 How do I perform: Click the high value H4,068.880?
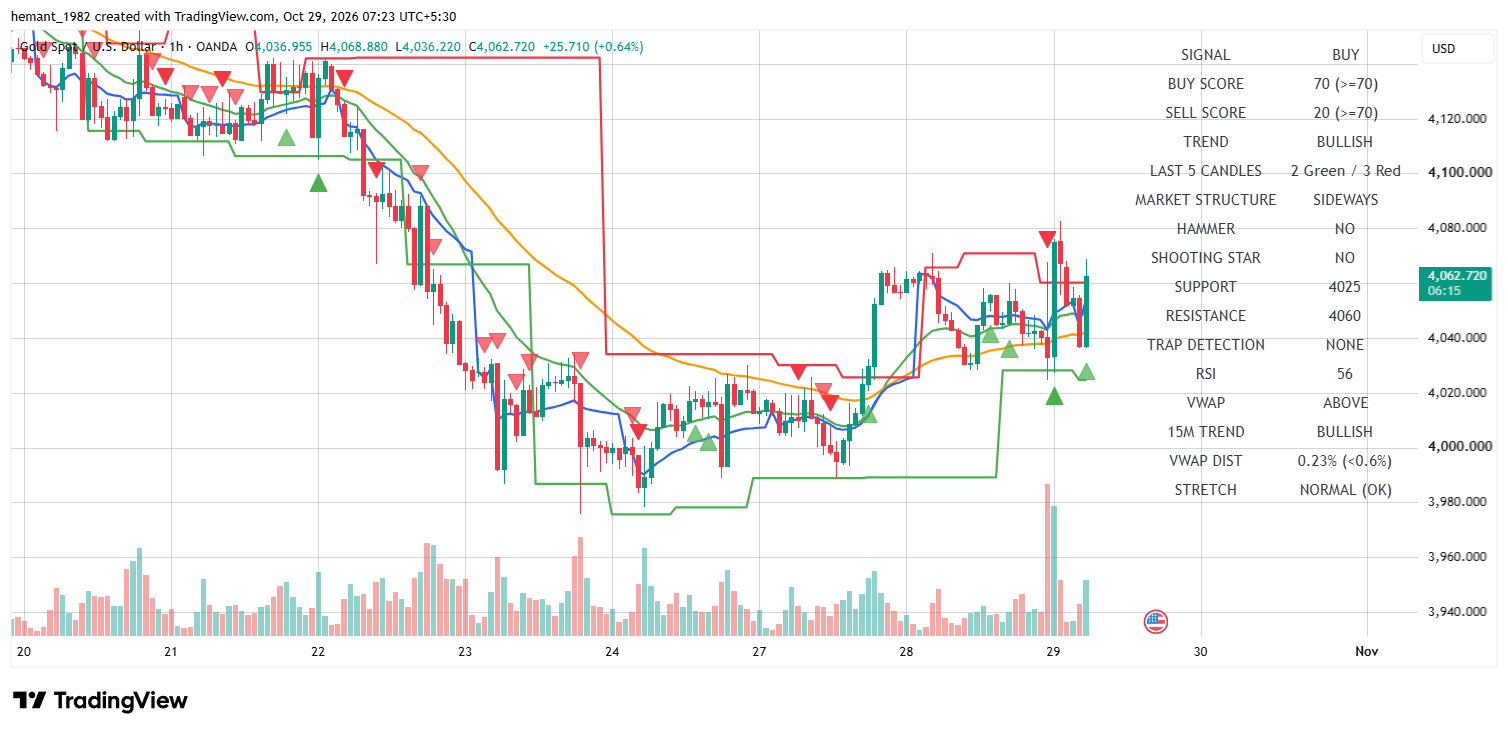point(354,47)
